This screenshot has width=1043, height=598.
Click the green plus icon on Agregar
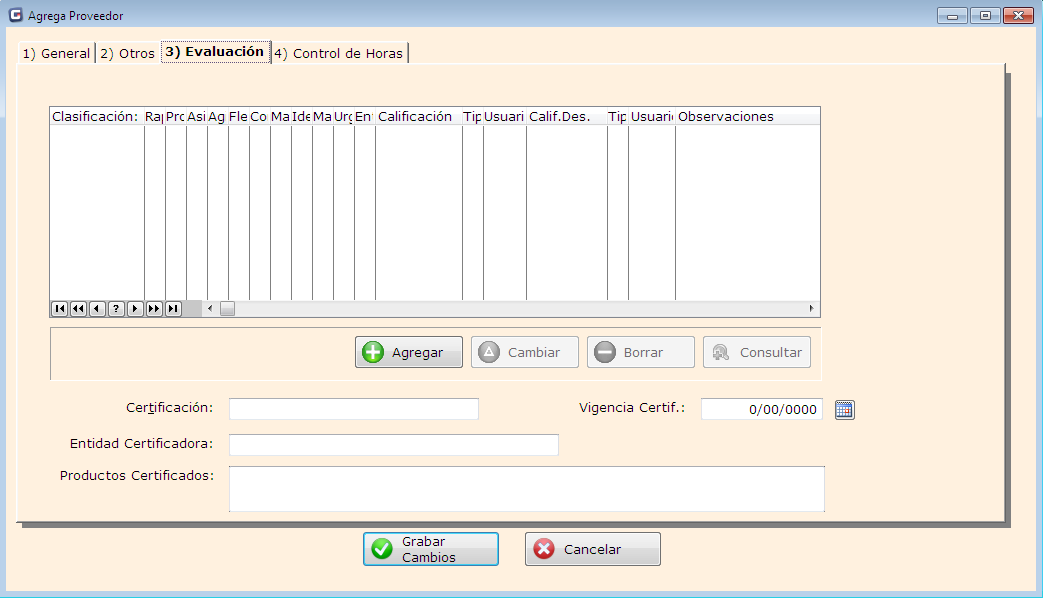(x=372, y=351)
